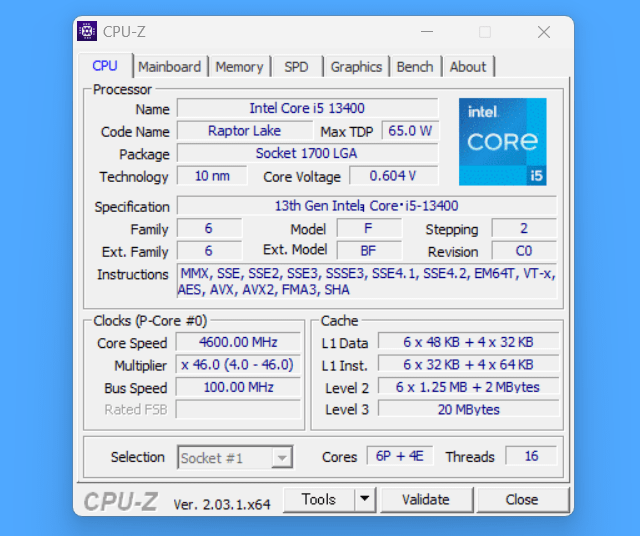The image size is (640, 536).
Task: Expand the Socket #1 selection combo box
Action: (x=235, y=457)
